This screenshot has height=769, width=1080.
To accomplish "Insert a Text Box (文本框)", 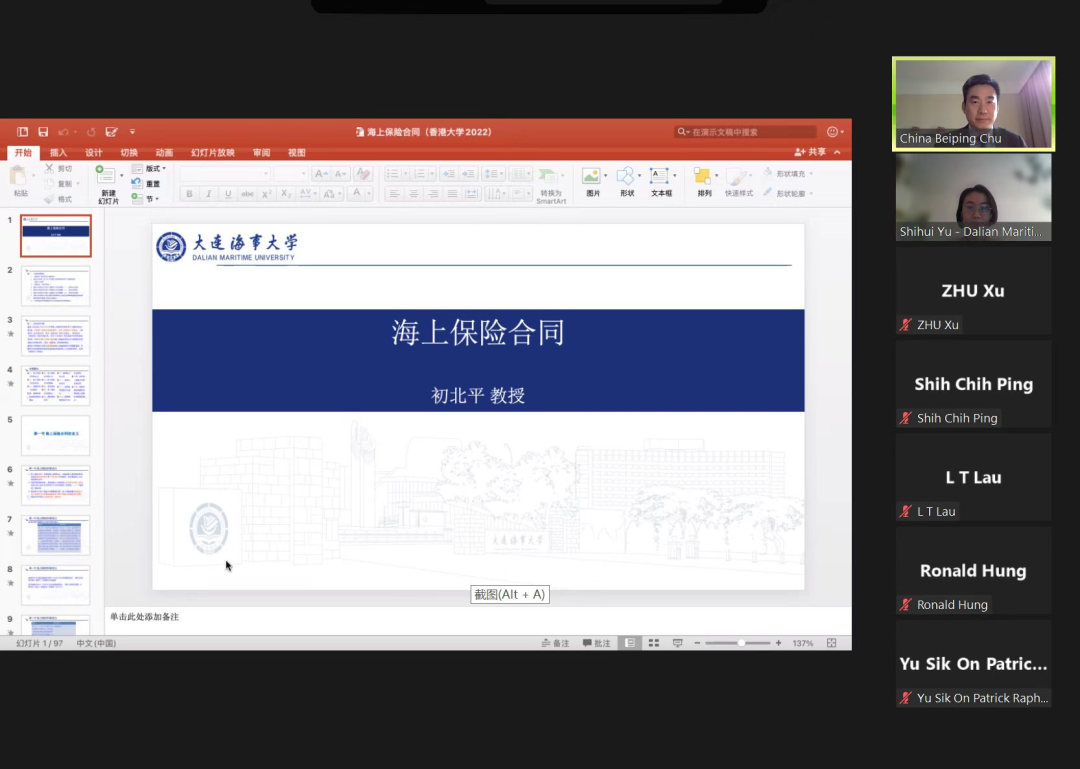I will [x=658, y=176].
